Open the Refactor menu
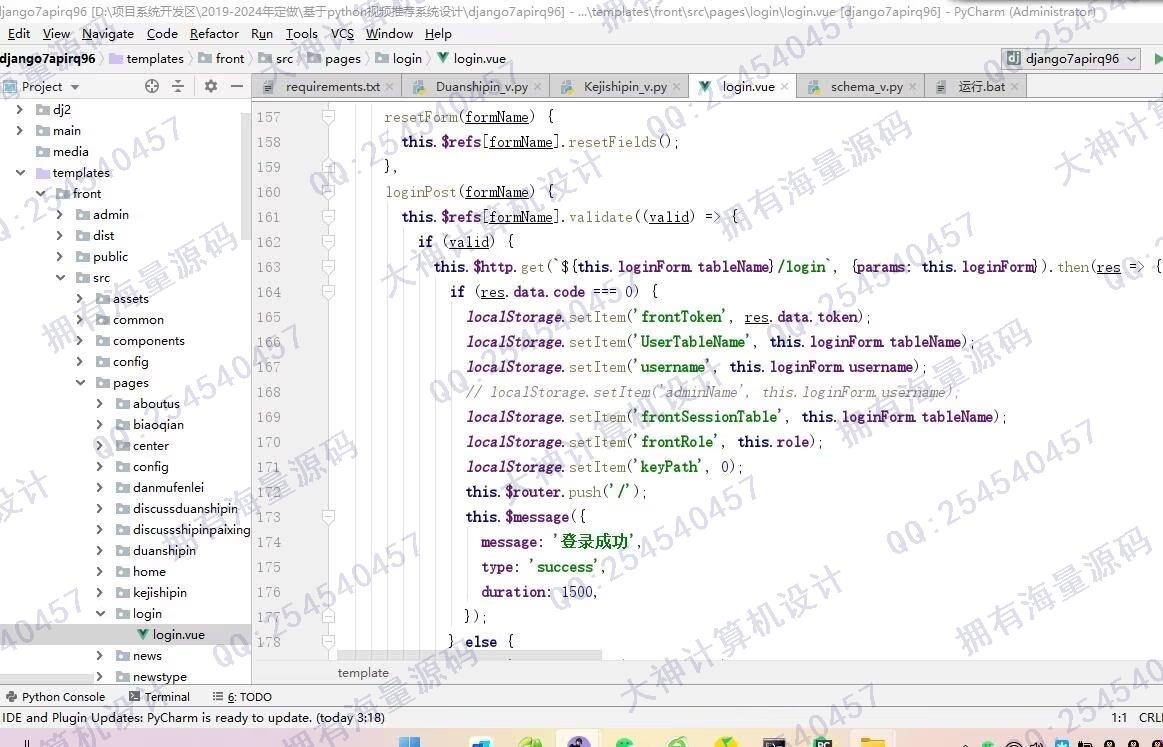The image size is (1163, 747). tap(214, 33)
